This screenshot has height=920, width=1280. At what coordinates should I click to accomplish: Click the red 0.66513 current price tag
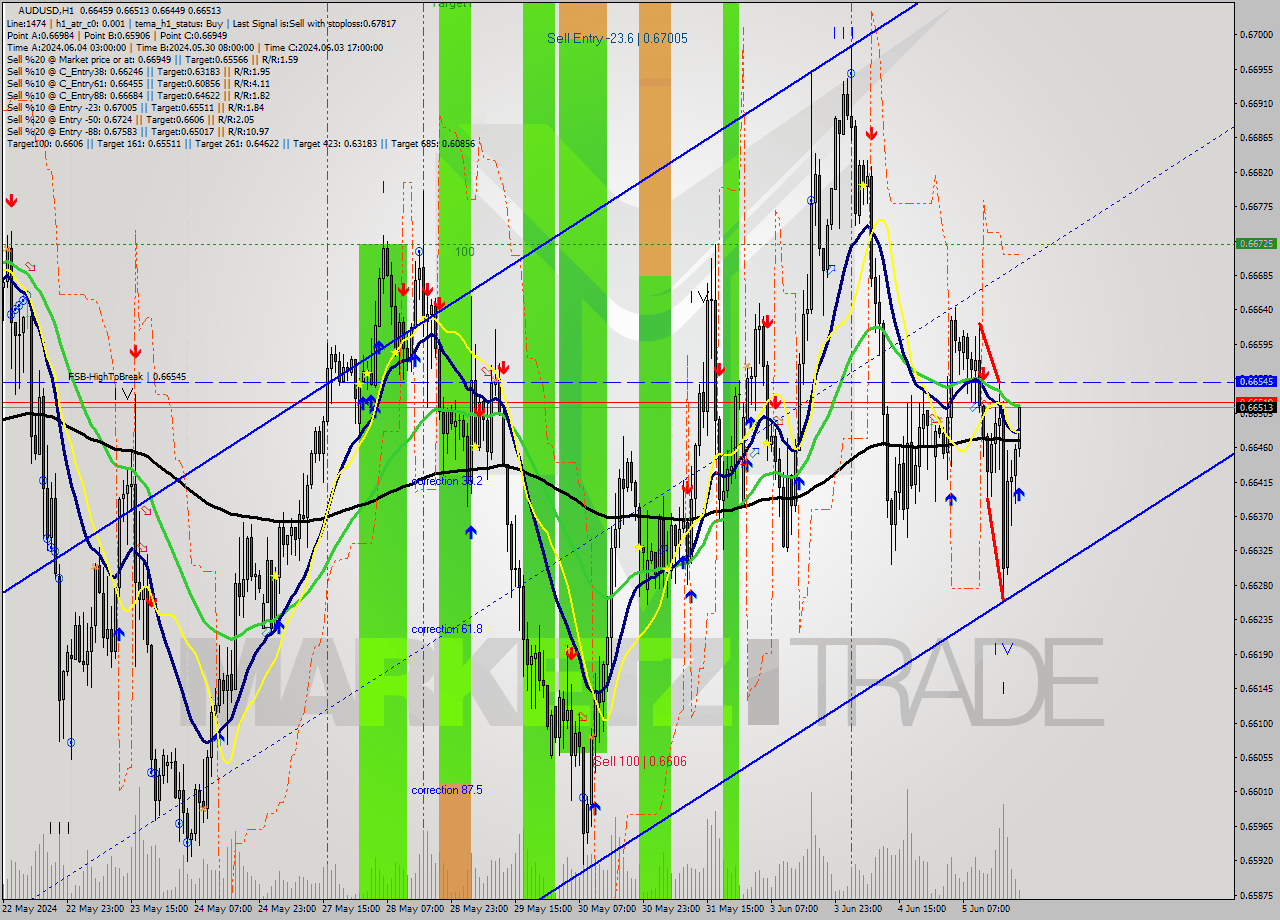1256,407
